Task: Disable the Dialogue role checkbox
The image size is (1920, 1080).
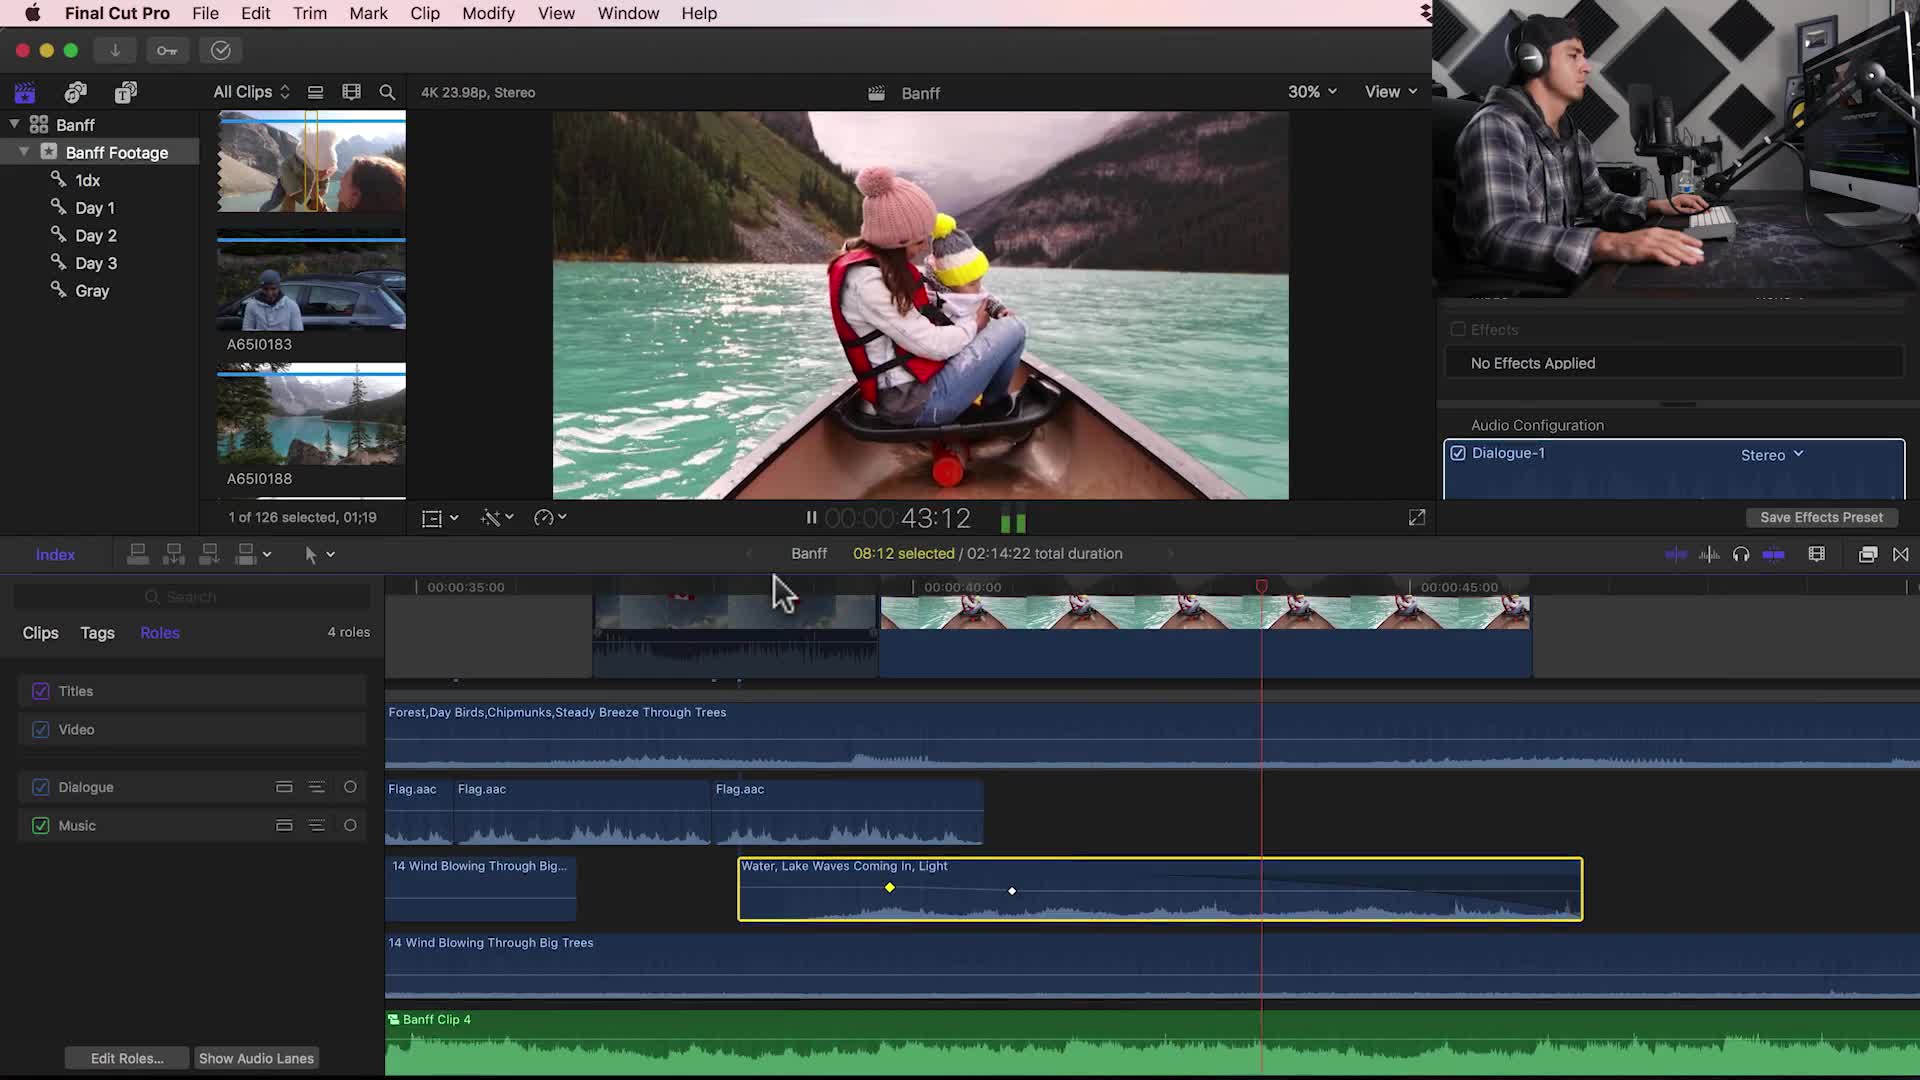Action: click(x=41, y=788)
